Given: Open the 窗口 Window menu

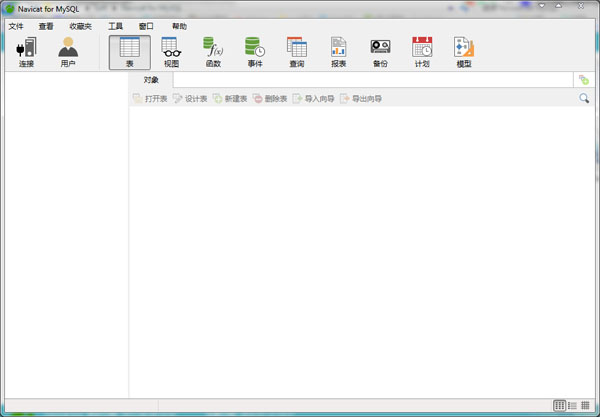Looking at the screenshot, I should coord(146,26).
